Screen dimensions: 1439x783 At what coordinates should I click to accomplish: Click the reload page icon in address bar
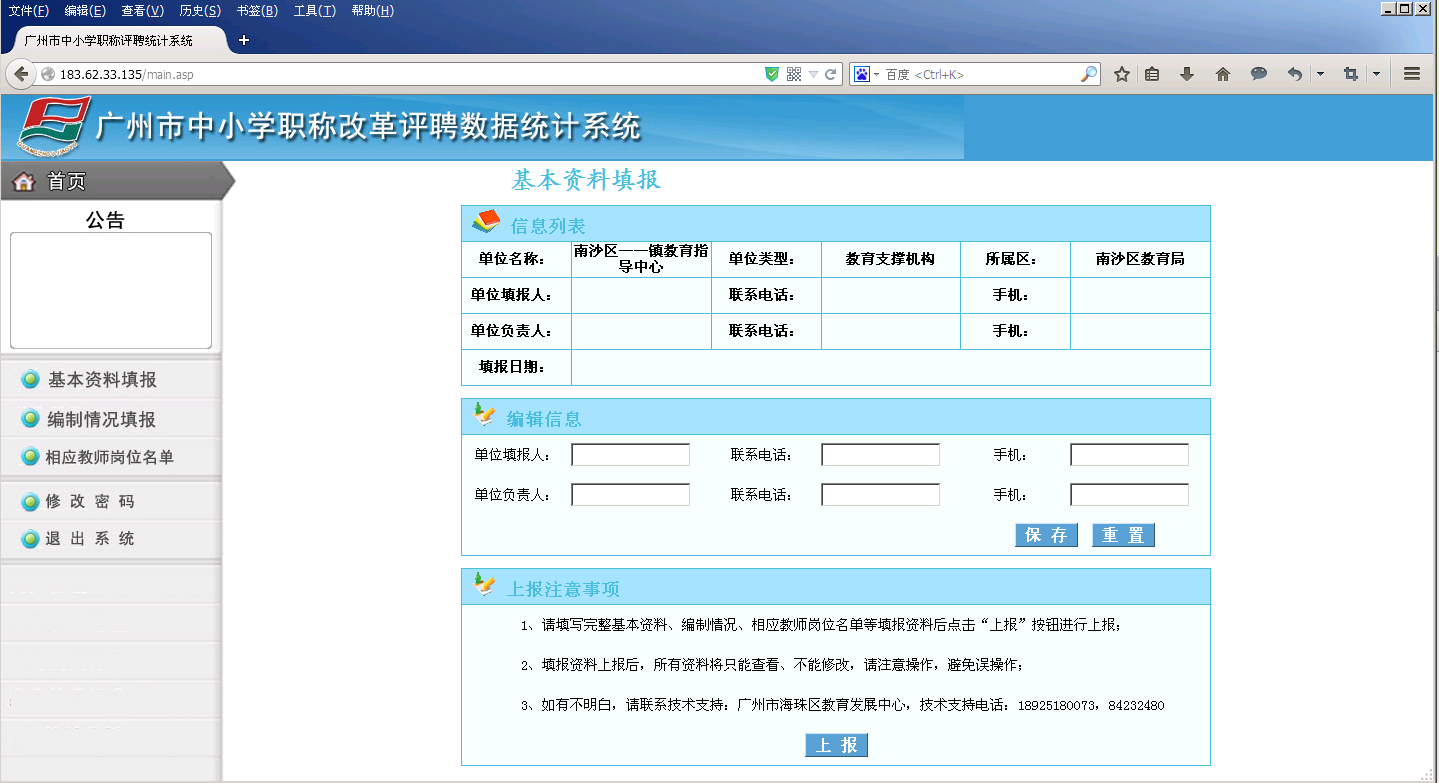point(830,74)
